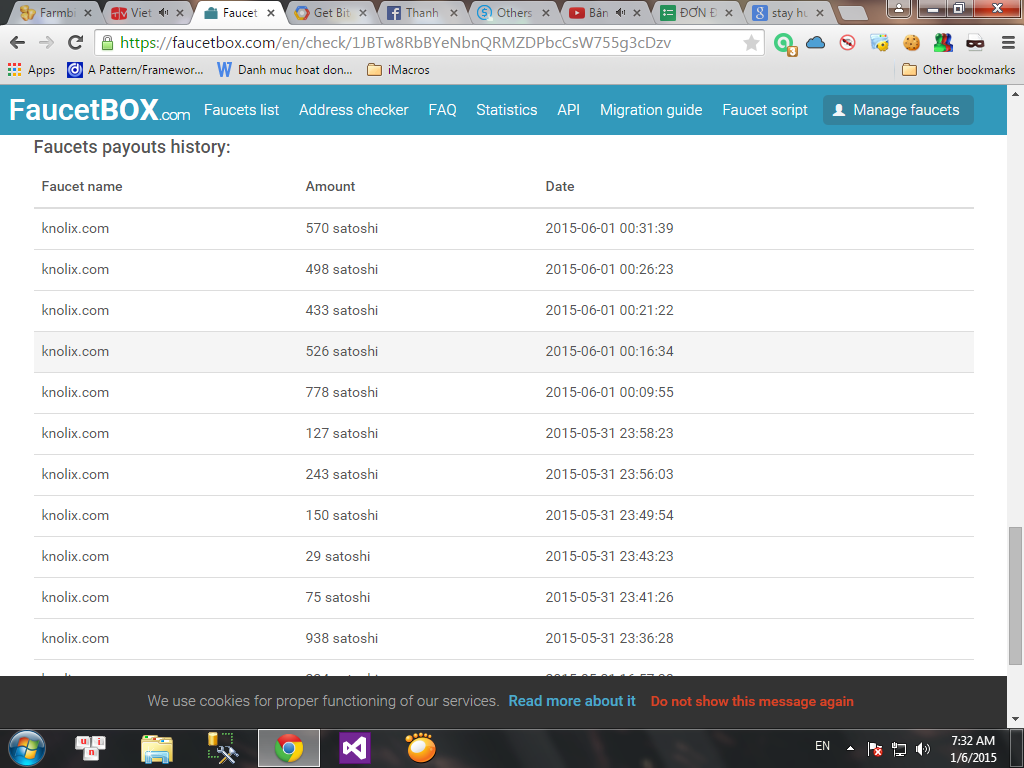Image resolution: width=1024 pixels, height=768 pixels.
Task: Click the Chrome user profile button
Action: point(899,8)
